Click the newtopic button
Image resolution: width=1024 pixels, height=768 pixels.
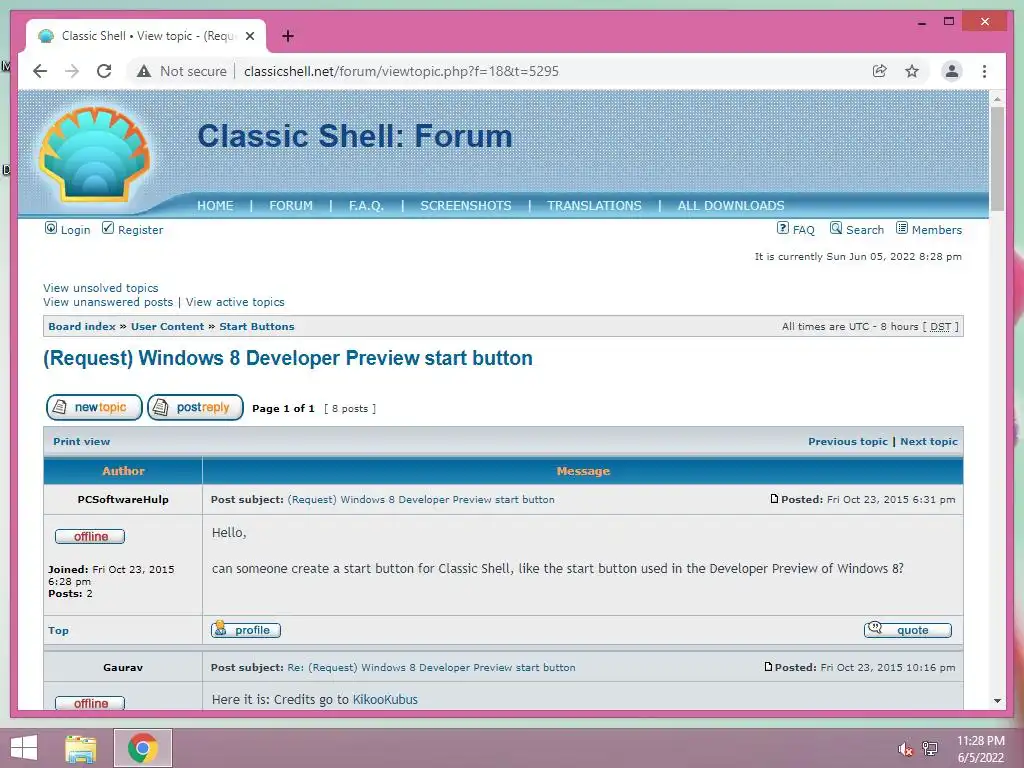pyautogui.click(x=94, y=408)
